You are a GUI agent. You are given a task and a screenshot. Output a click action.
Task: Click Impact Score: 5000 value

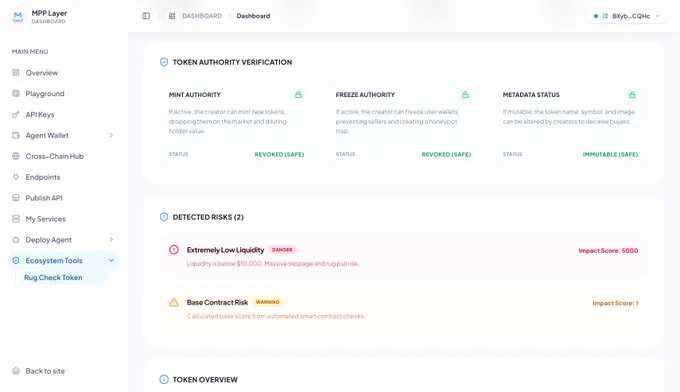608,251
